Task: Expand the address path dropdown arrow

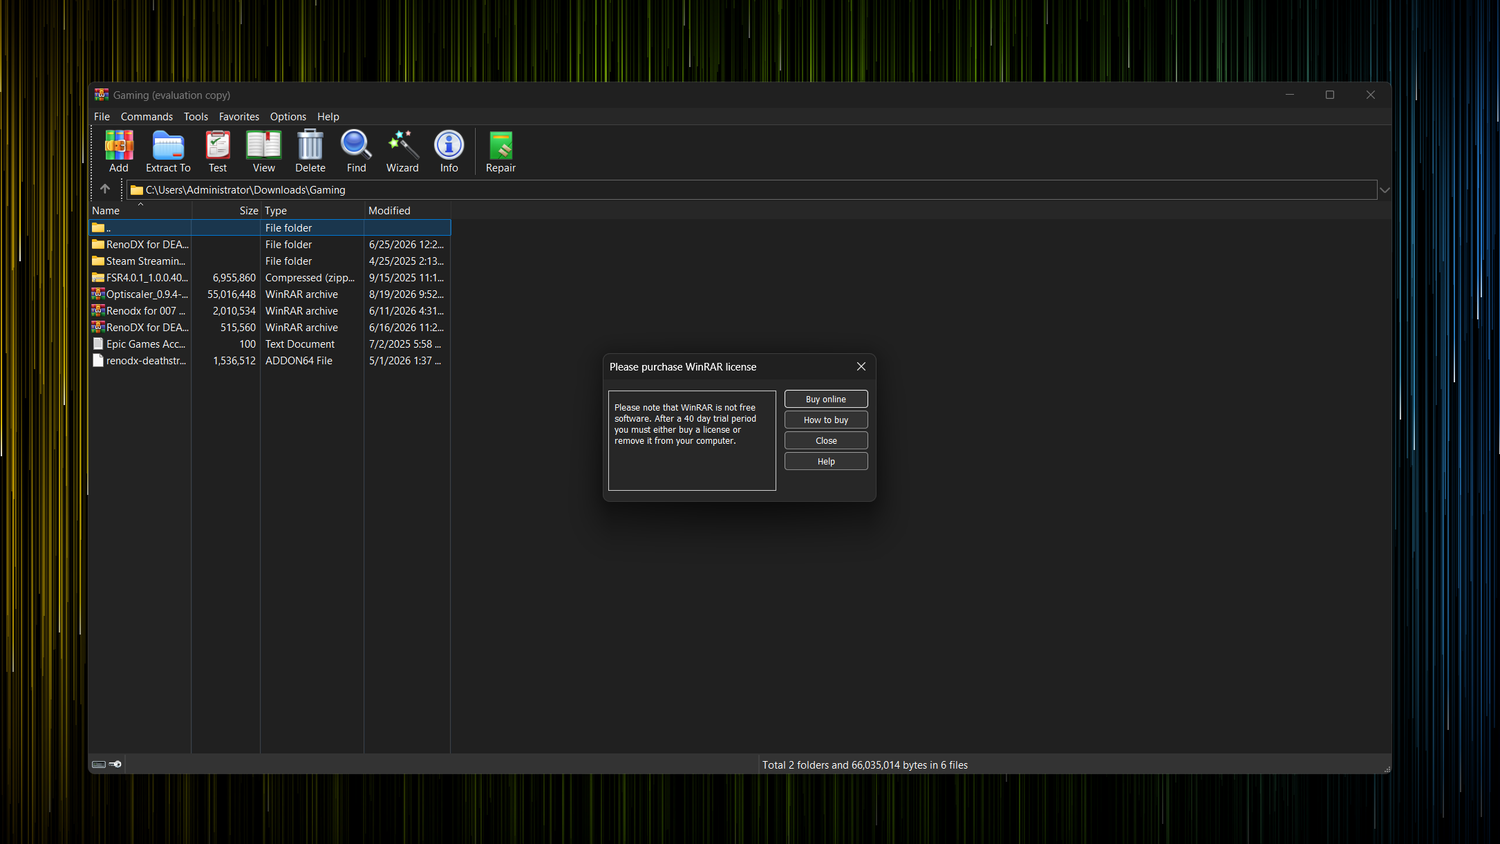Action: (x=1384, y=190)
